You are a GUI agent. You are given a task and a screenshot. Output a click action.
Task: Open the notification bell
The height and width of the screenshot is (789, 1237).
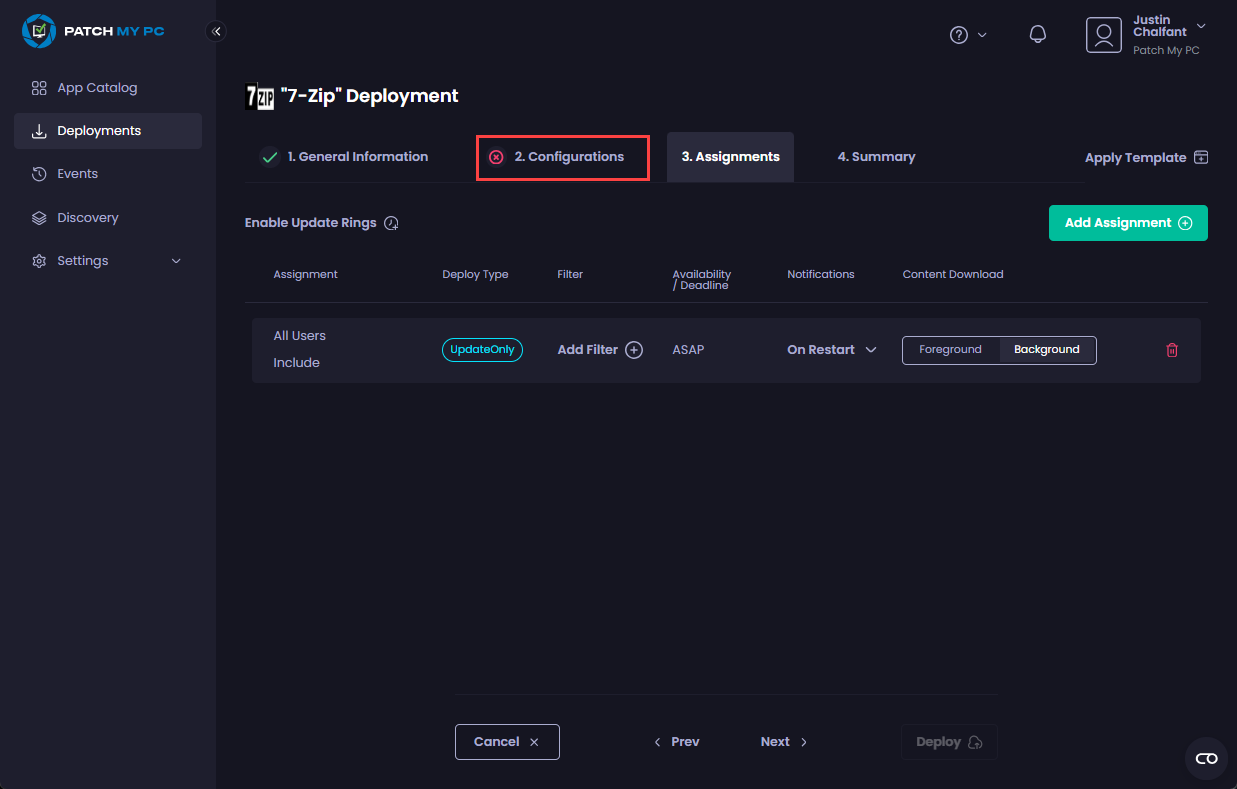[1037, 33]
